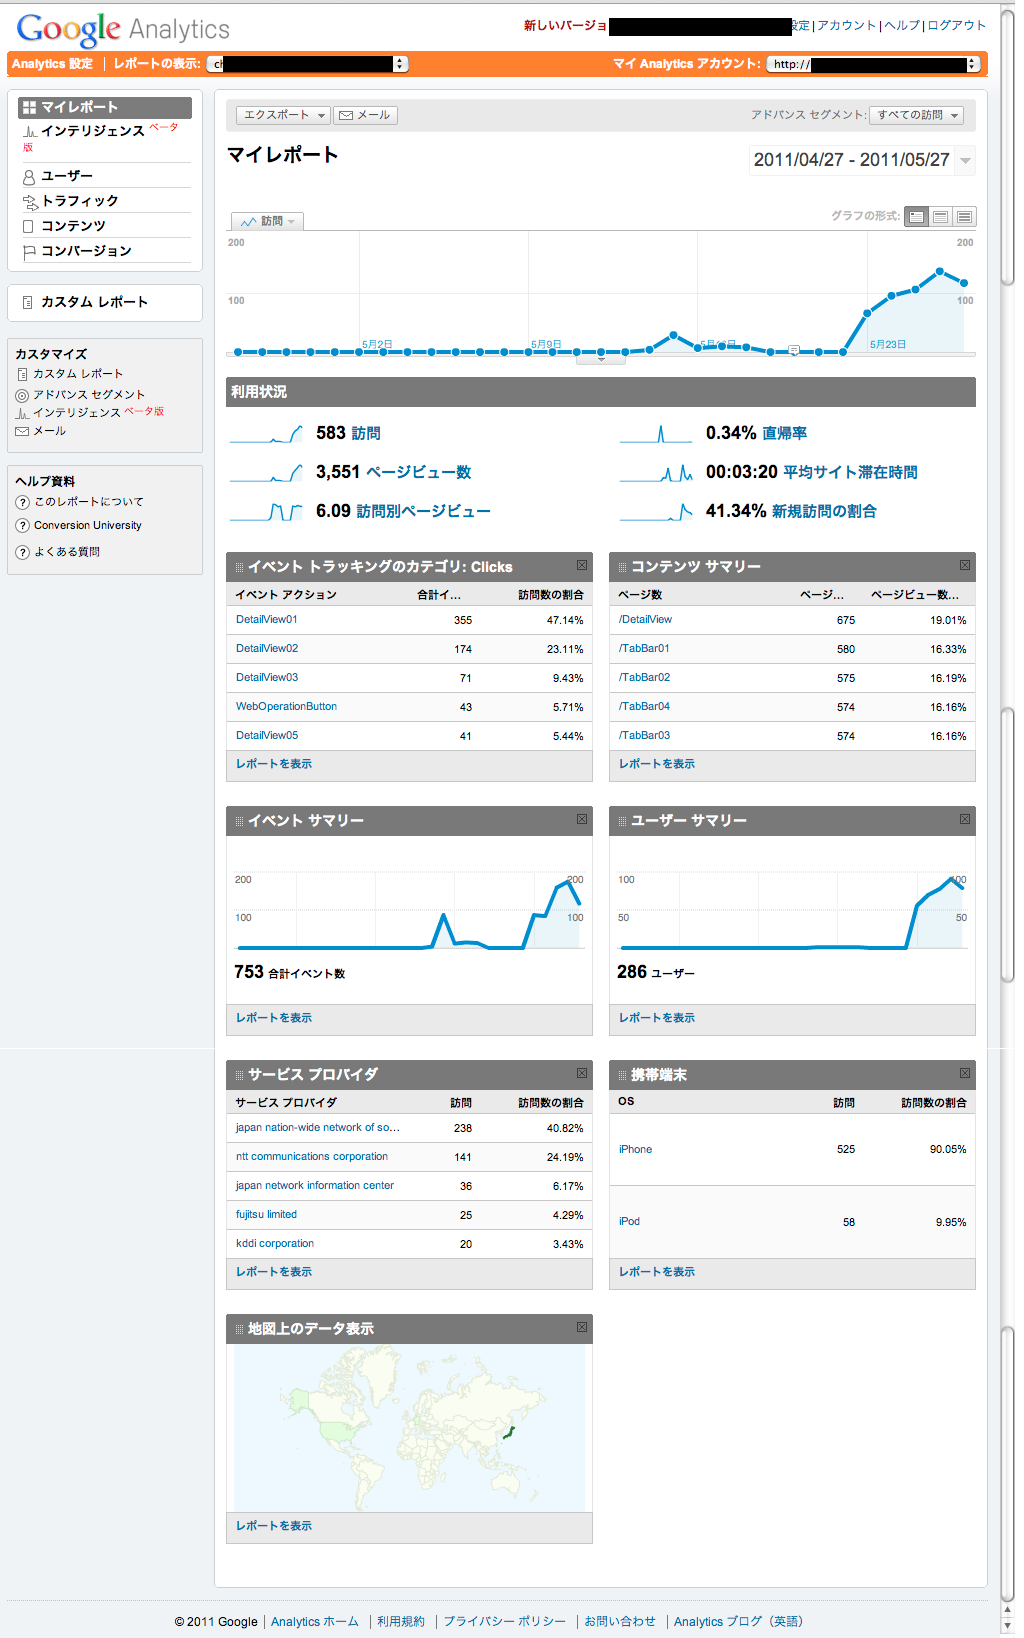Click the 新規訪問の割合 sparkline icon

pos(656,511)
